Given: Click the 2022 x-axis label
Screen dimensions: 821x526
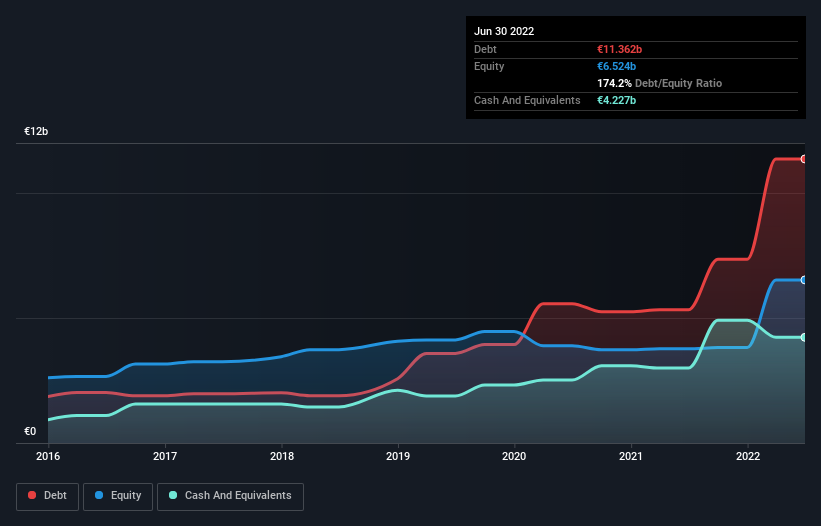Looking at the screenshot, I should [748, 456].
